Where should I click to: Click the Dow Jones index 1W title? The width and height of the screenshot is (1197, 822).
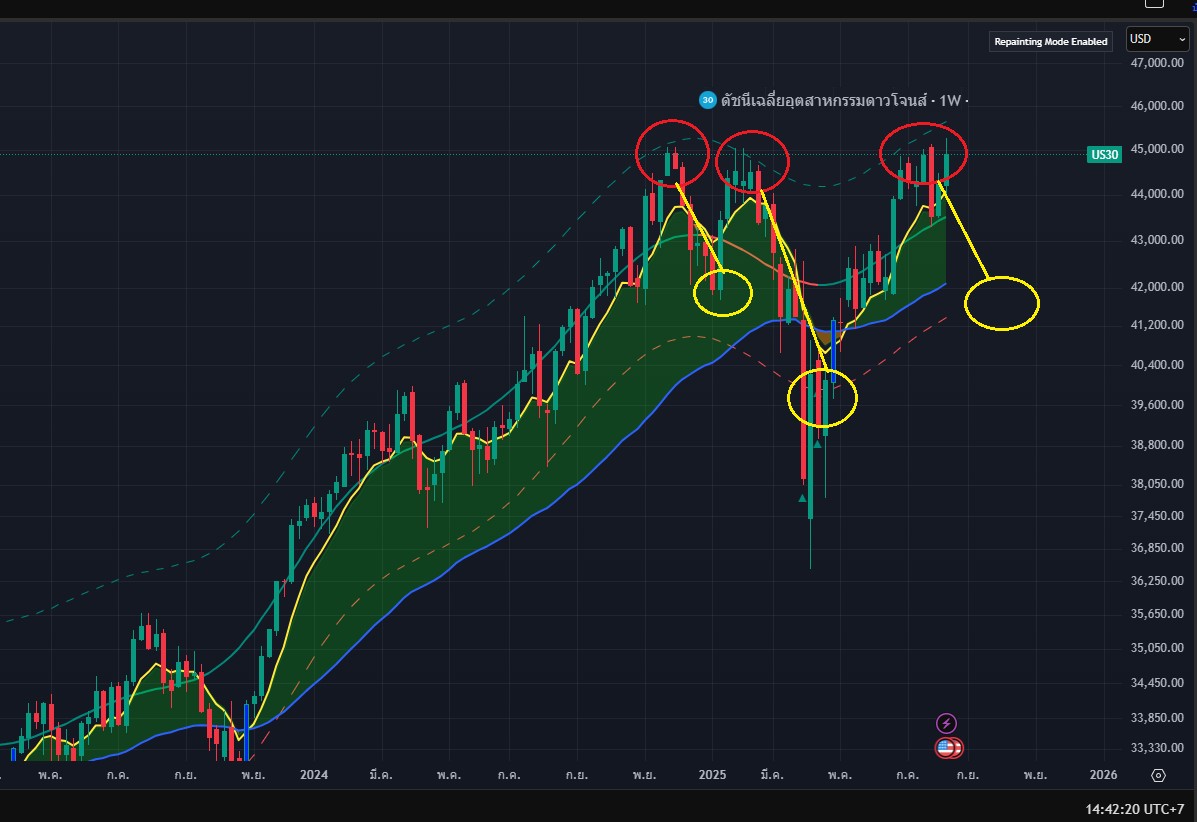[844, 101]
